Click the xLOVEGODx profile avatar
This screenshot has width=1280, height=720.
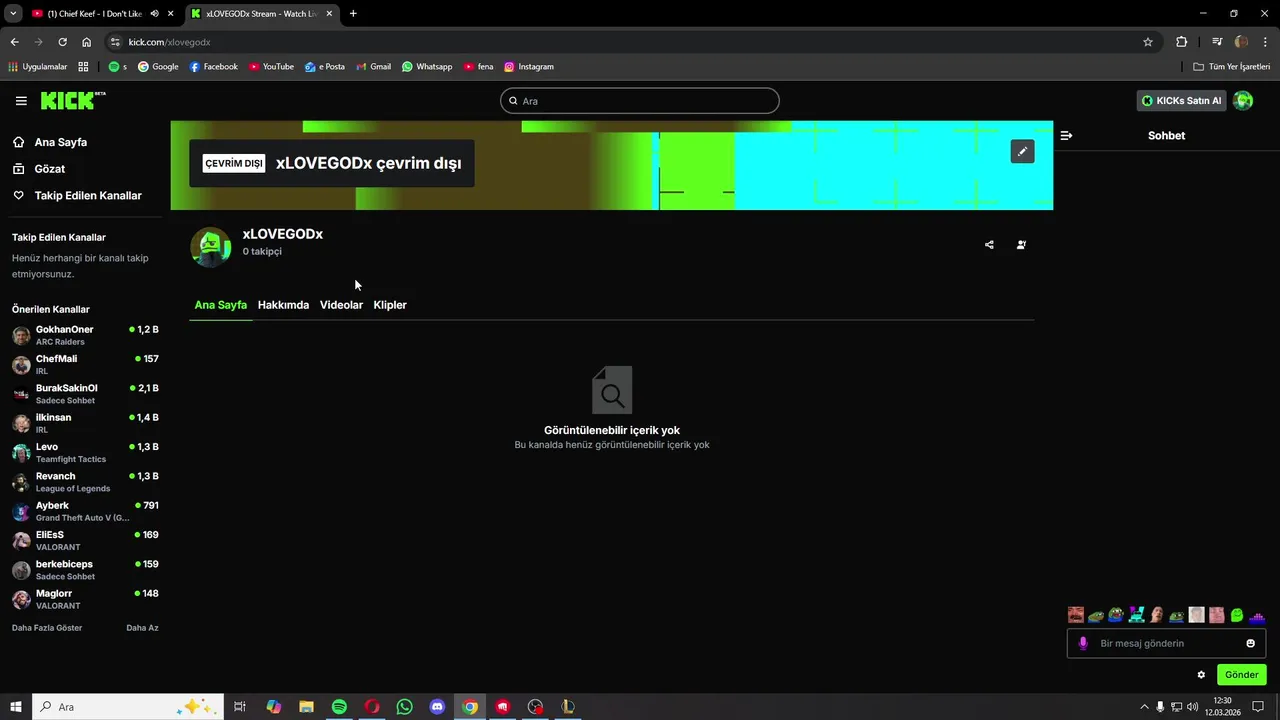pos(211,247)
